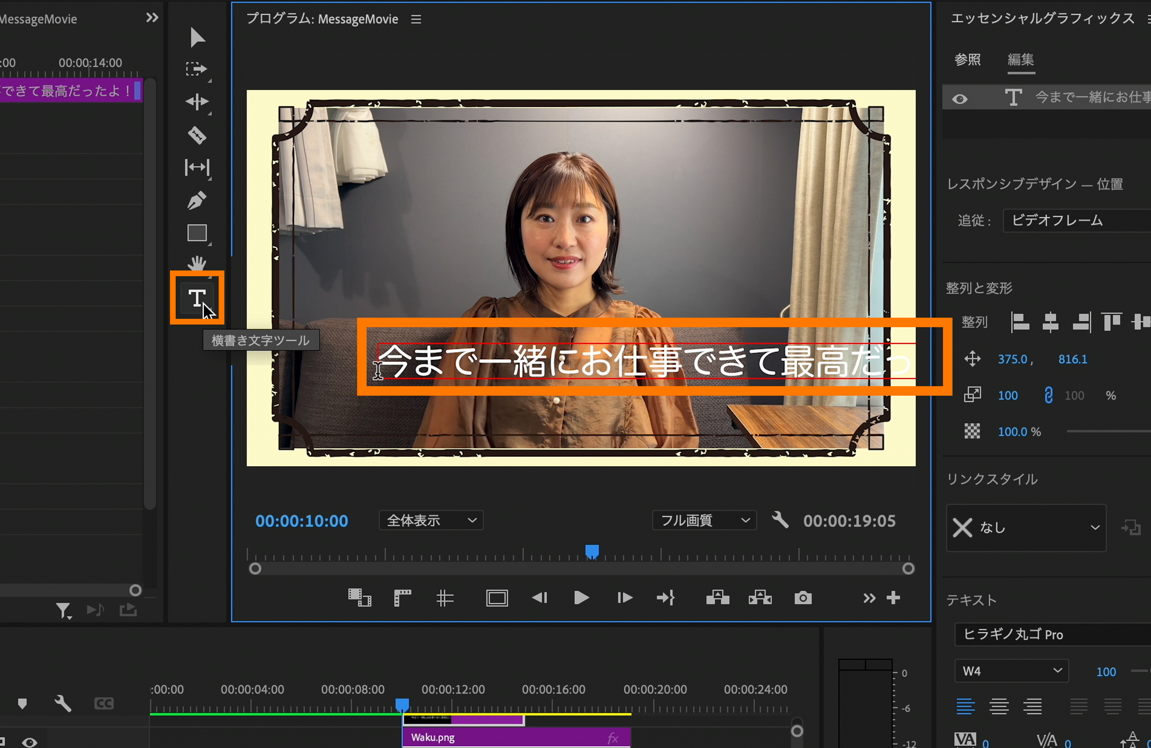Toggle track output eye in timeline
Viewport: 1151px width, 748px height.
29,741
